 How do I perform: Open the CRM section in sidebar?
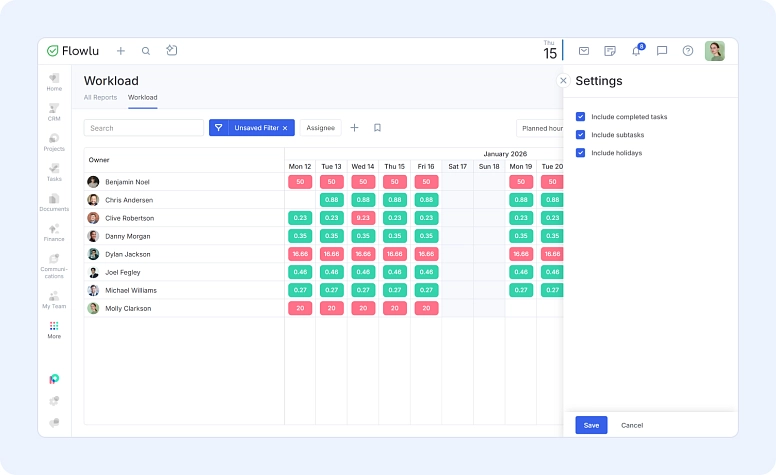[54, 111]
